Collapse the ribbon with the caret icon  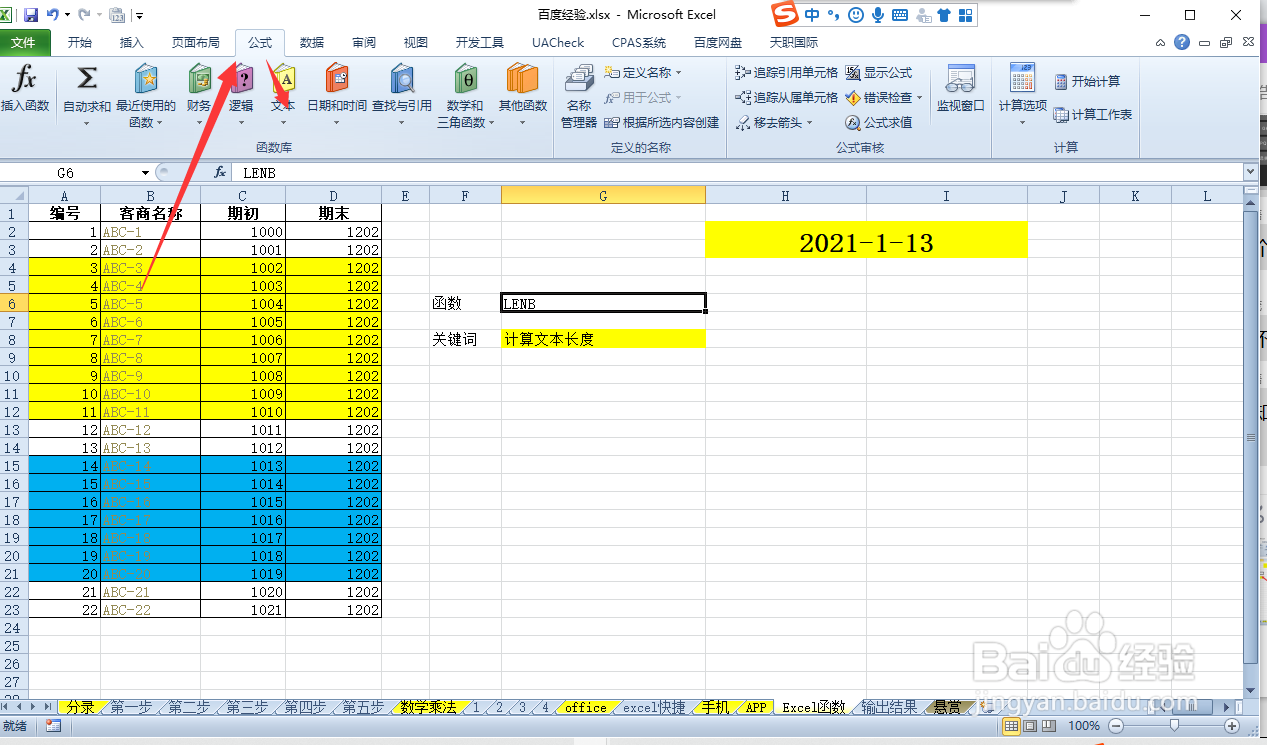[1160, 43]
